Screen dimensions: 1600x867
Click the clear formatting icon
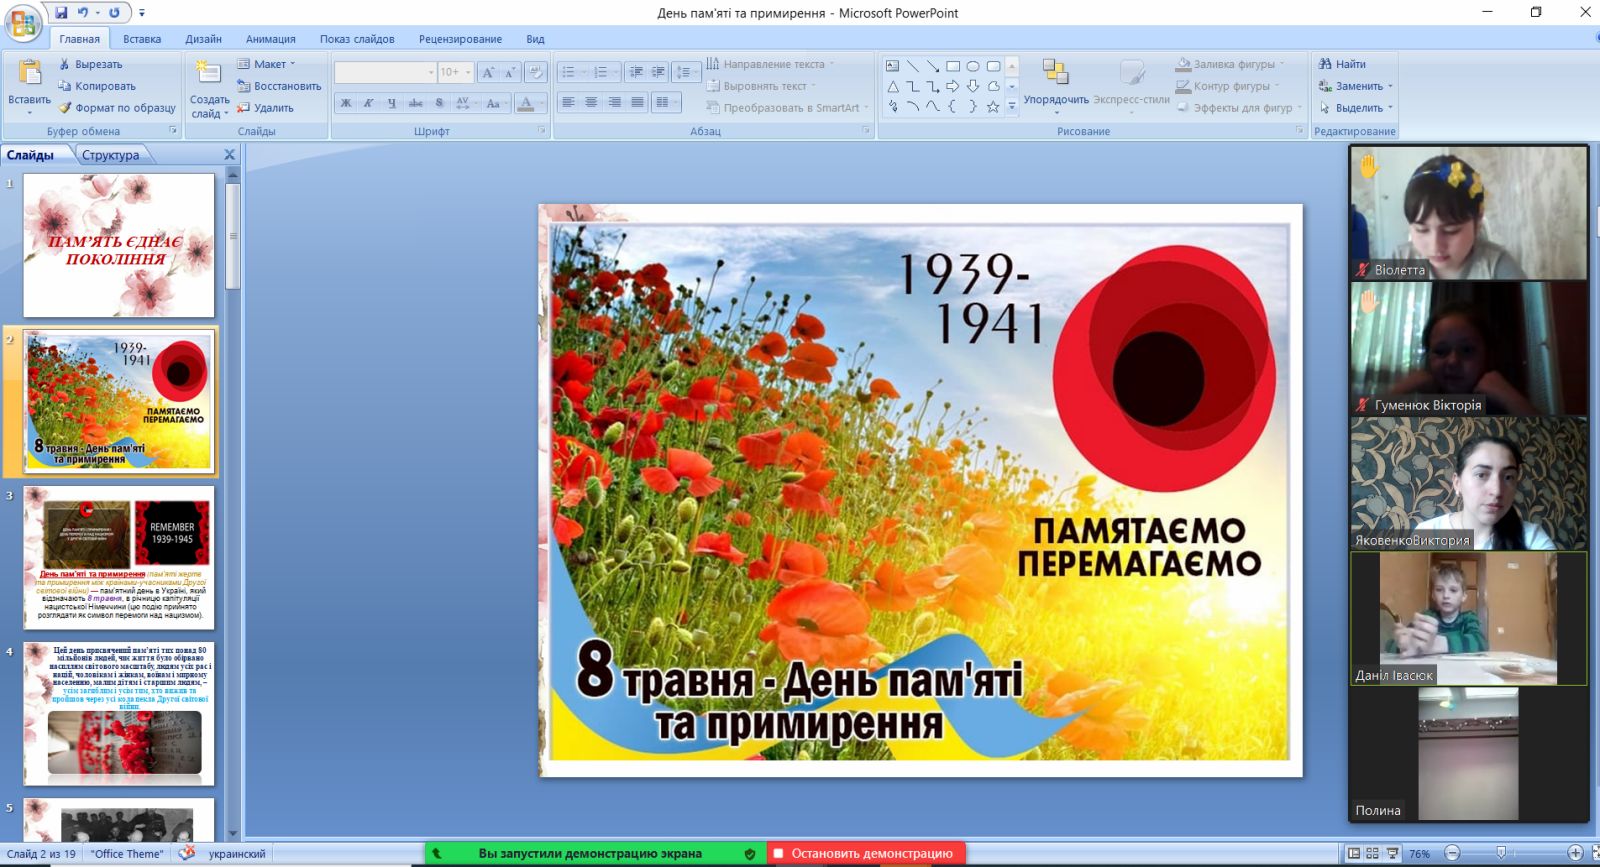pyautogui.click(x=535, y=72)
